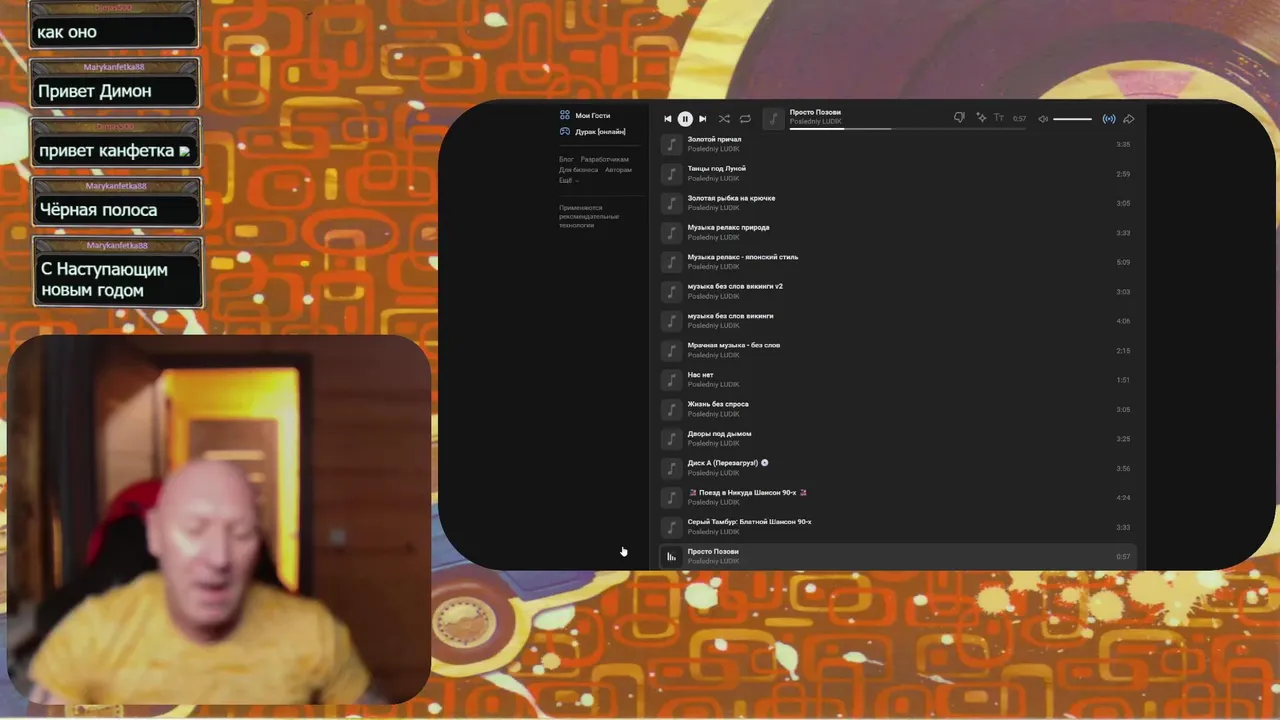Toggle repeat mode
Viewport: 1280px width, 720px height.
pyautogui.click(x=745, y=119)
